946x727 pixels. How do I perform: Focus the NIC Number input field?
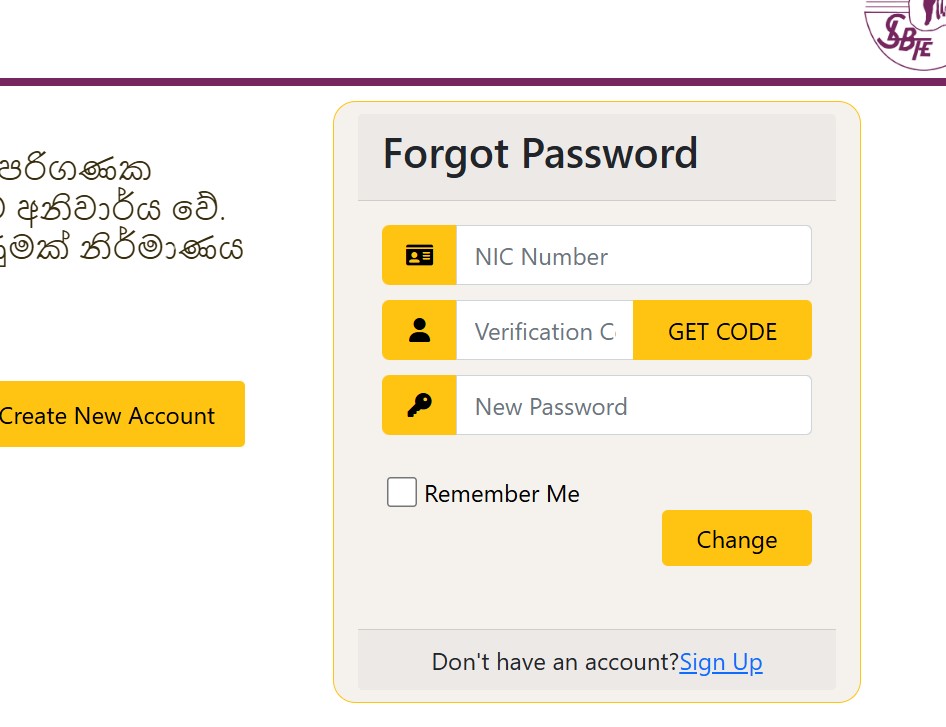point(633,255)
